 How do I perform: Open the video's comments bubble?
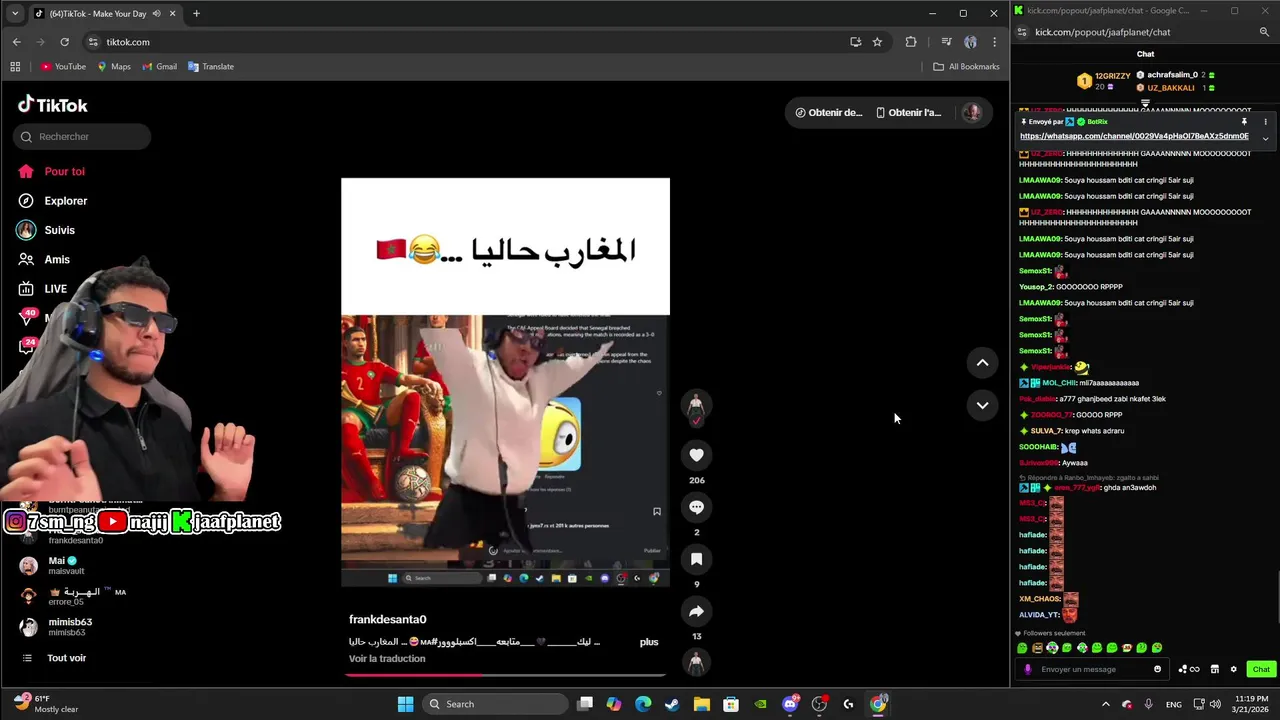click(697, 507)
